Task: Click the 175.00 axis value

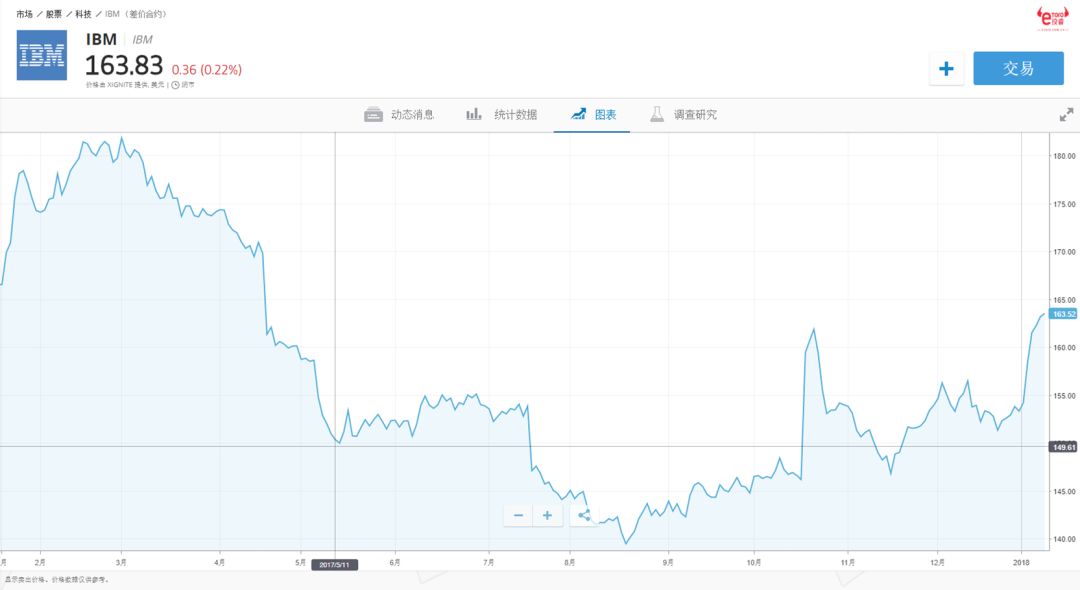Action: (x=1064, y=204)
